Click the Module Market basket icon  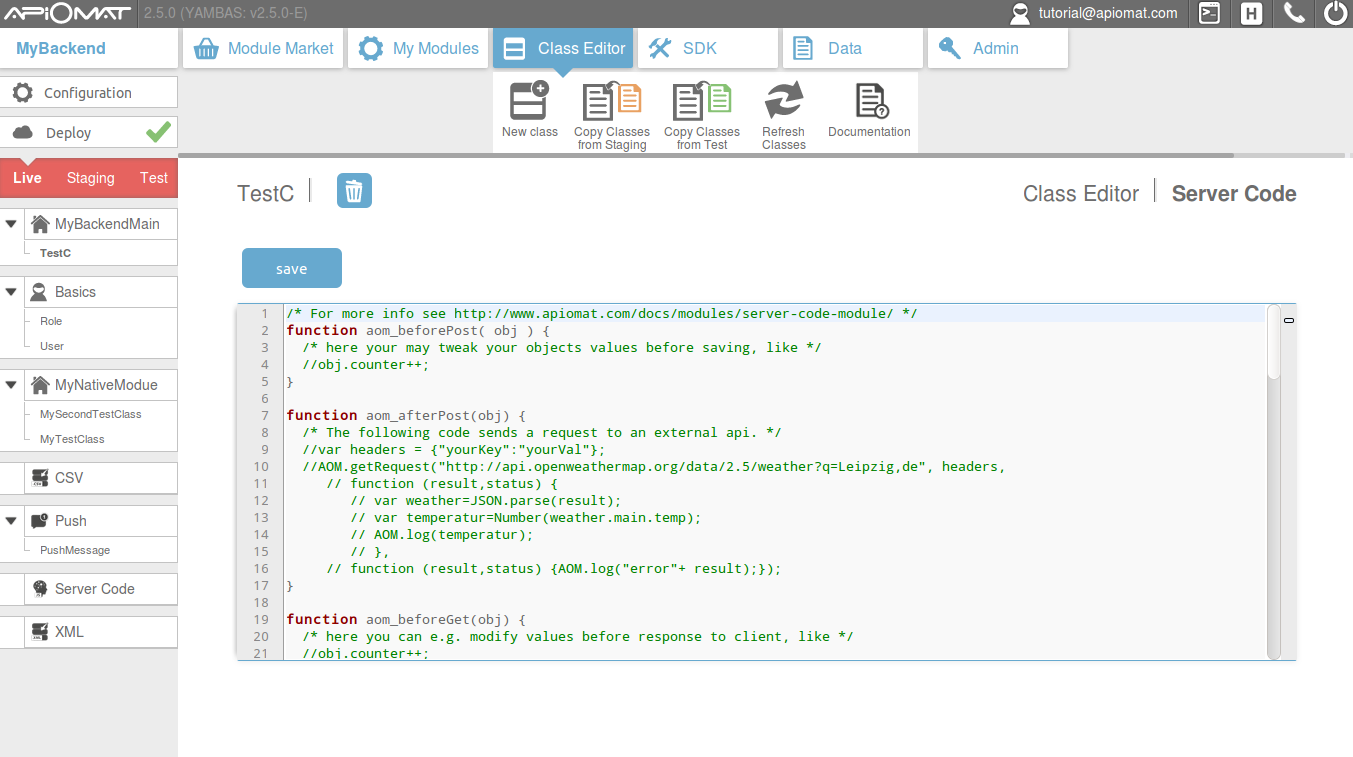[206, 48]
